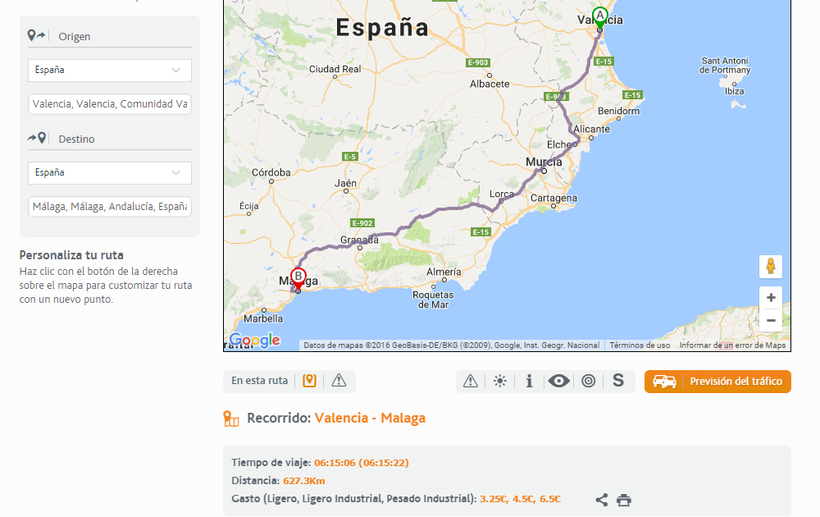Click the Valencia - Malaga route title
Screen dimensions: 820x517
click(370, 418)
